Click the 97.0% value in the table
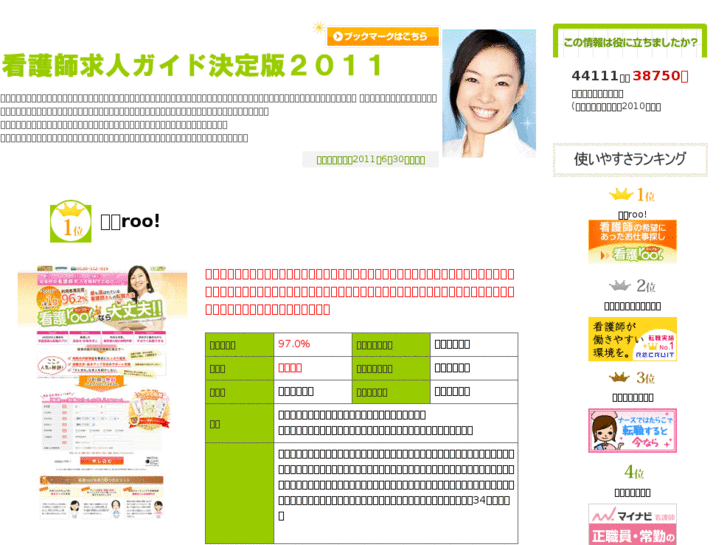 click(294, 344)
